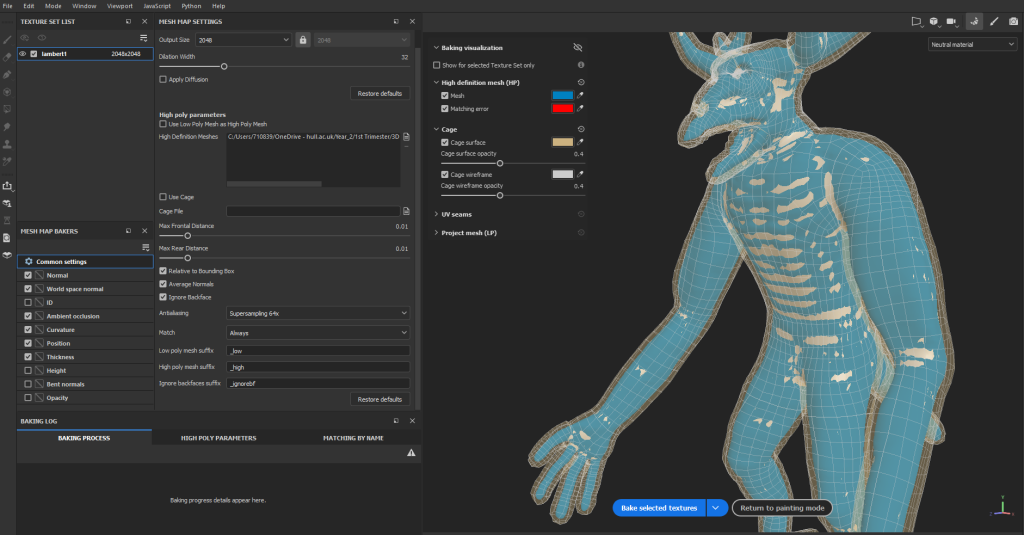
Task: Click the eyedropper next to Mesh color
Action: point(581,95)
